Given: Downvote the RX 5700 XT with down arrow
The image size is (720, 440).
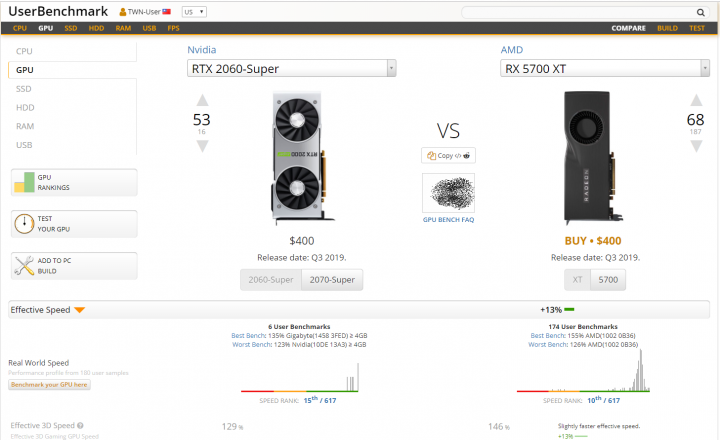Looking at the screenshot, I should point(696,146).
